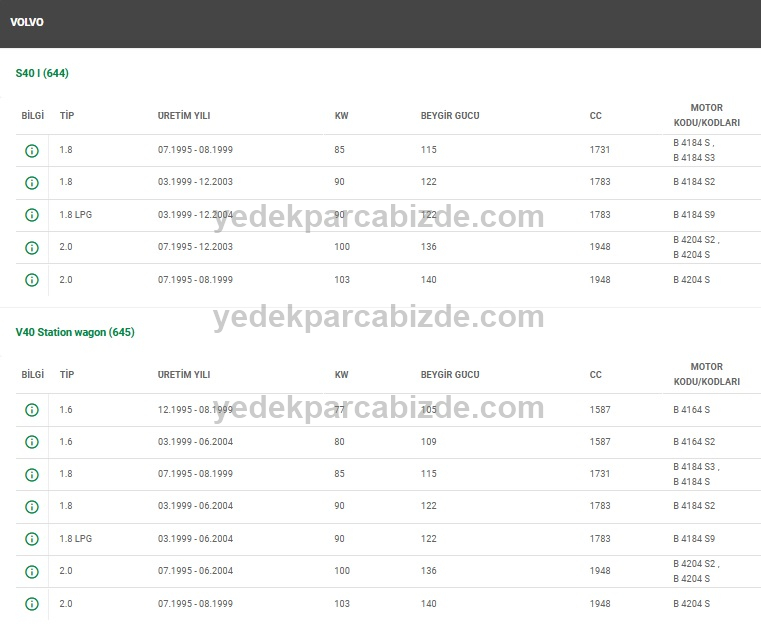The height and width of the screenshot is (630, 761).
Task: Open info for V40 engine B 4184 S2
Action: [32, 507]
